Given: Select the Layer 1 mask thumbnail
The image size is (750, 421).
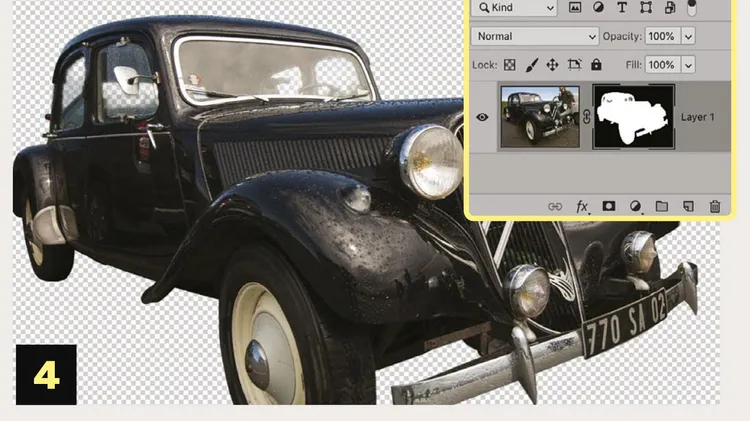Looking at the screenshot, I should coord(634,117).
